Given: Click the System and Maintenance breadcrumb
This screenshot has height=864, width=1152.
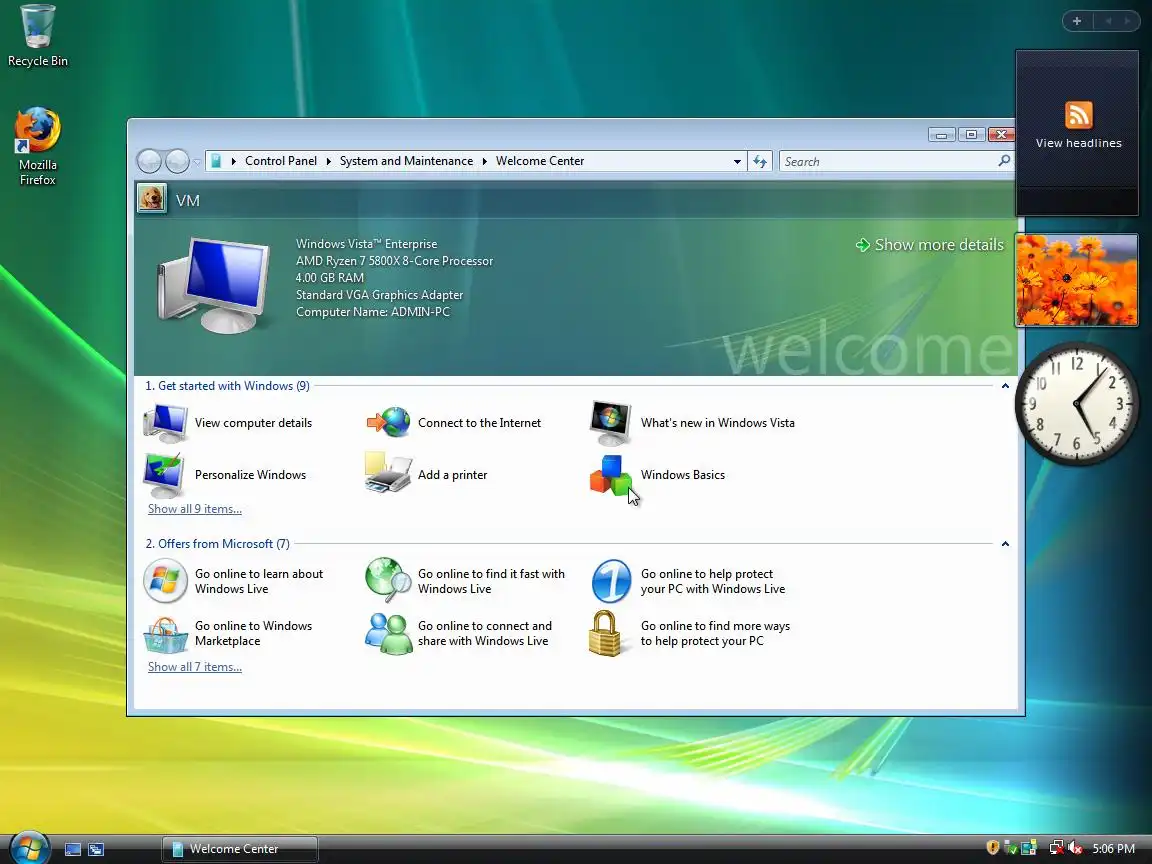Looking at the screenshot, I should tap(406, 161).
